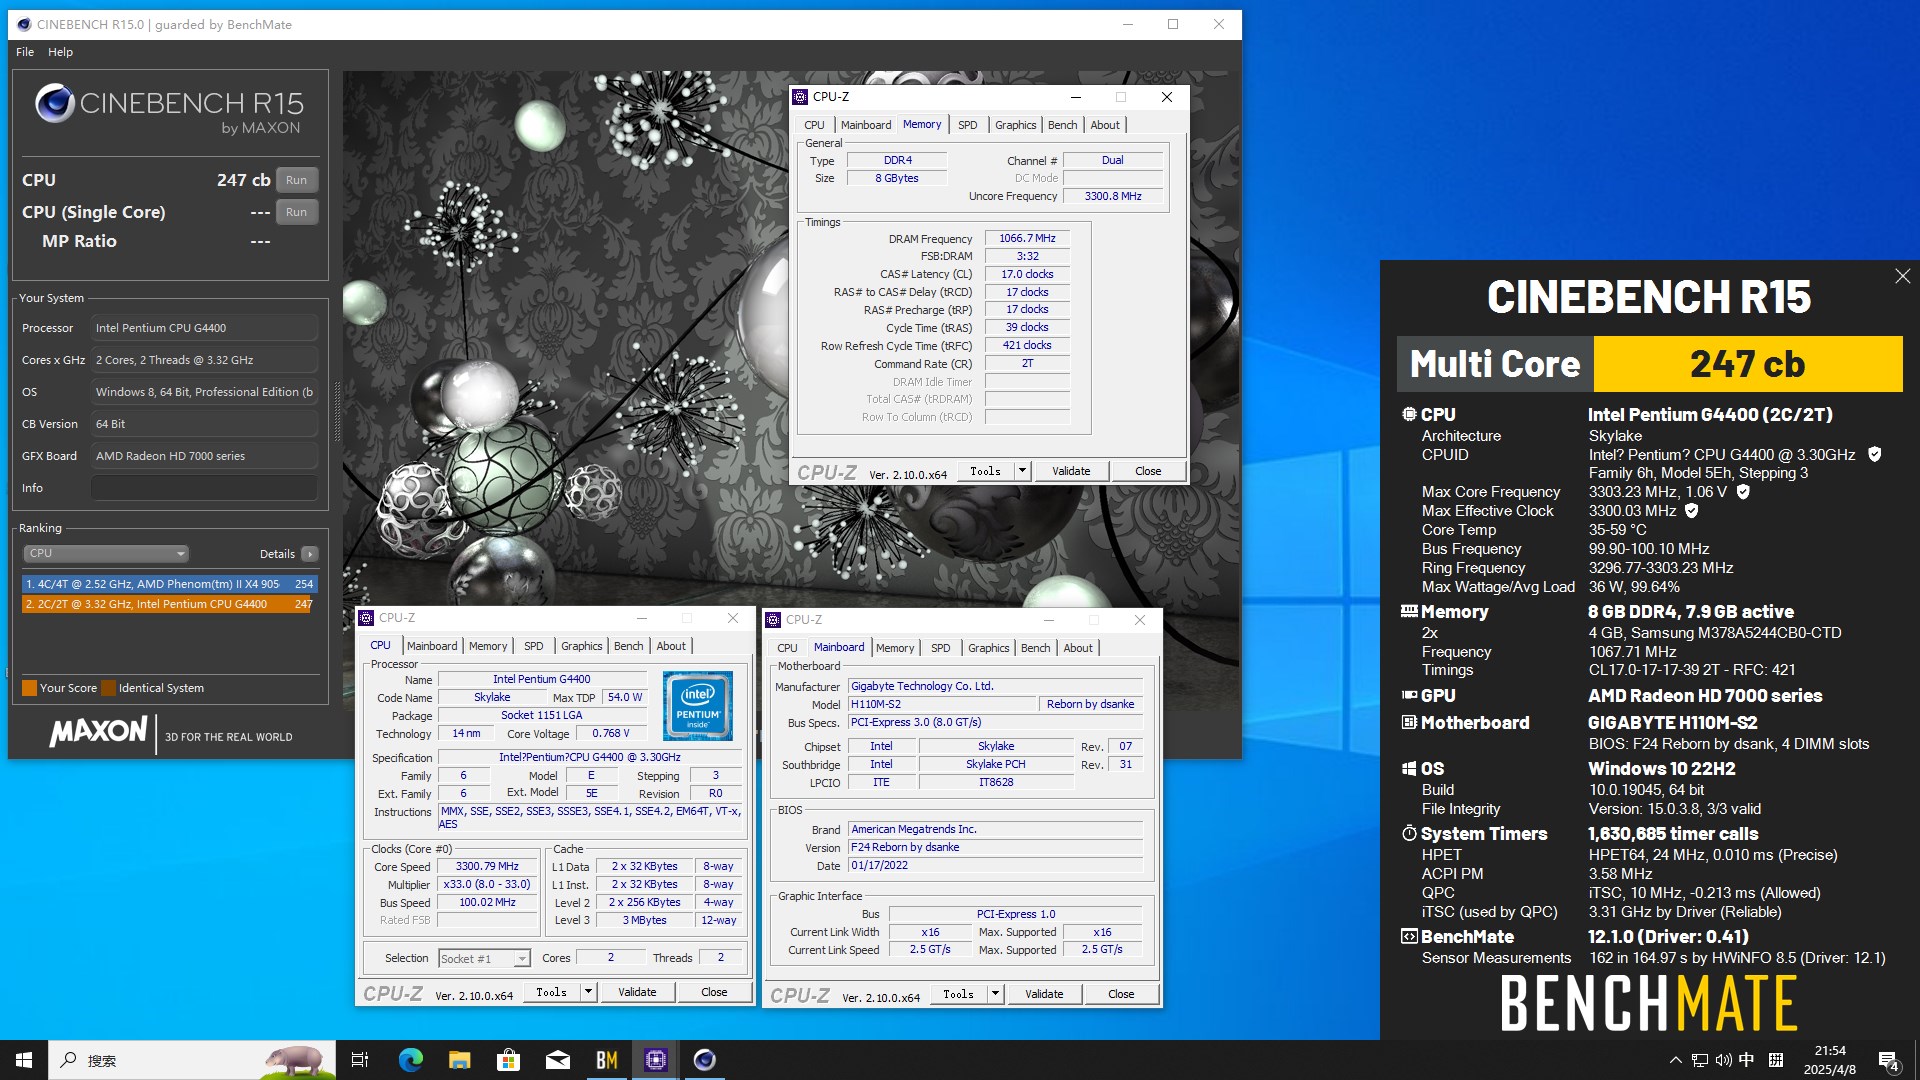Click CPU-Z icon in Memory window title bar
Image resolution: width=1920 pixels, height=1080 pixels.
[x=800, y=97]
